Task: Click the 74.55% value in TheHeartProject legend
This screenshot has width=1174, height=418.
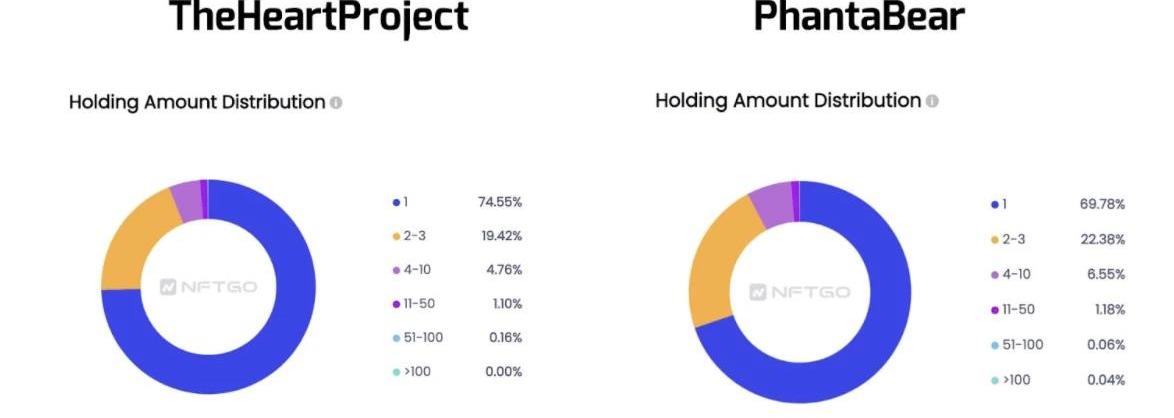Action: [x=499, y=202]
